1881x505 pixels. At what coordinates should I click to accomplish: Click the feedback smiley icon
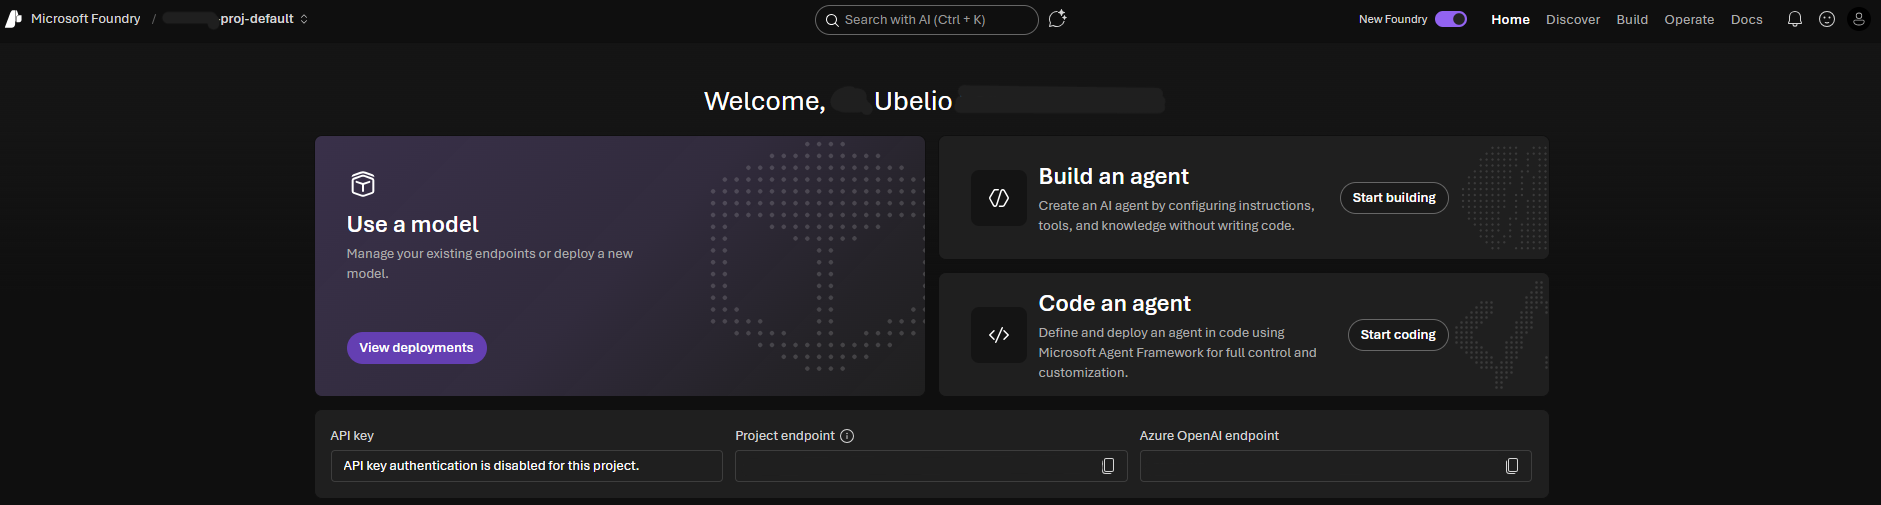(1827, 19)
